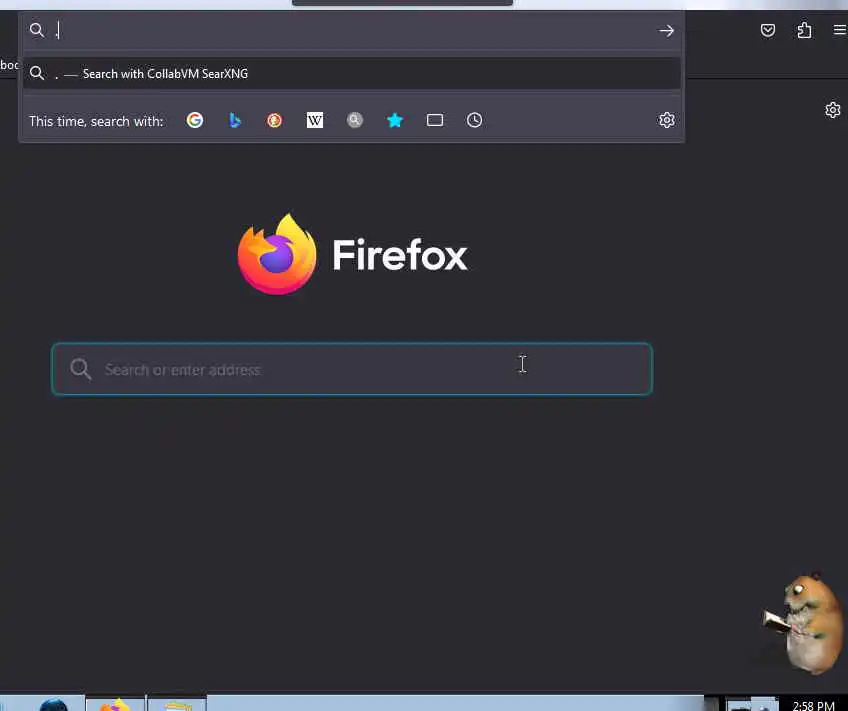The height and width of the screenshot is (711, 848).
Task: Open the Firefox hamburger application menu
Action: pos(840,30)
